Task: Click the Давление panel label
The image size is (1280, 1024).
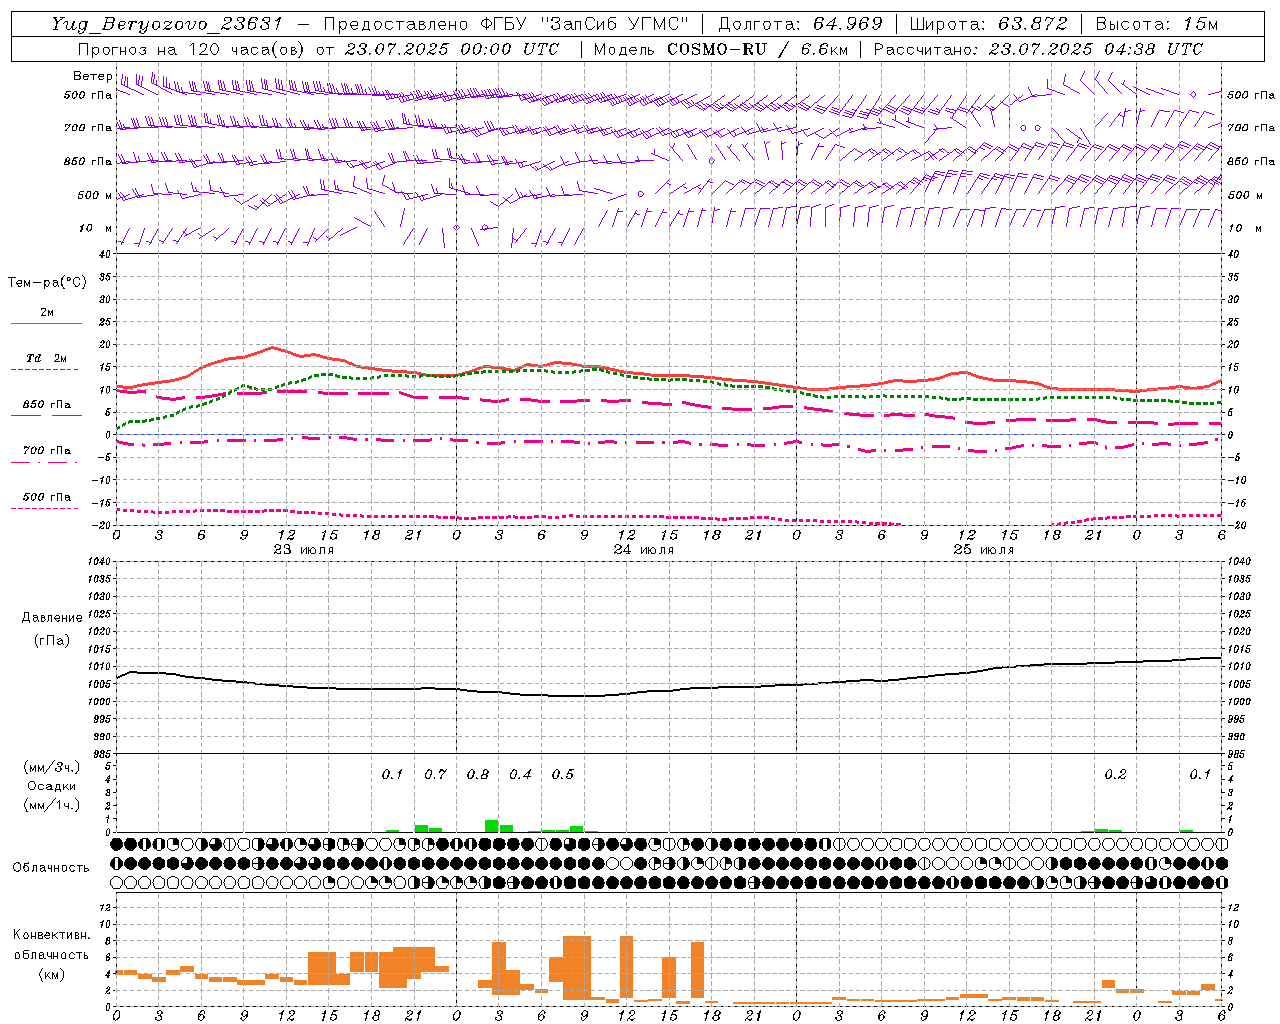Action: click(52, 618)
